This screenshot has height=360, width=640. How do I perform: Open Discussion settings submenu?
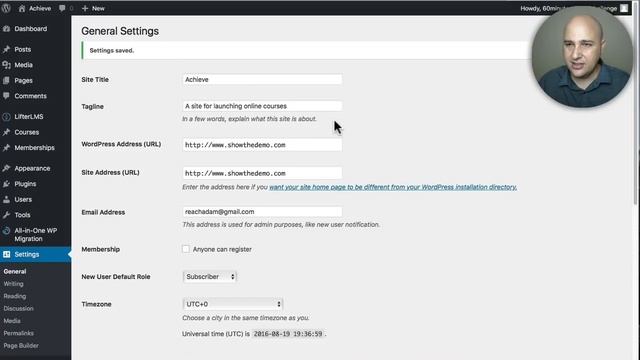[x=18, y=309]
